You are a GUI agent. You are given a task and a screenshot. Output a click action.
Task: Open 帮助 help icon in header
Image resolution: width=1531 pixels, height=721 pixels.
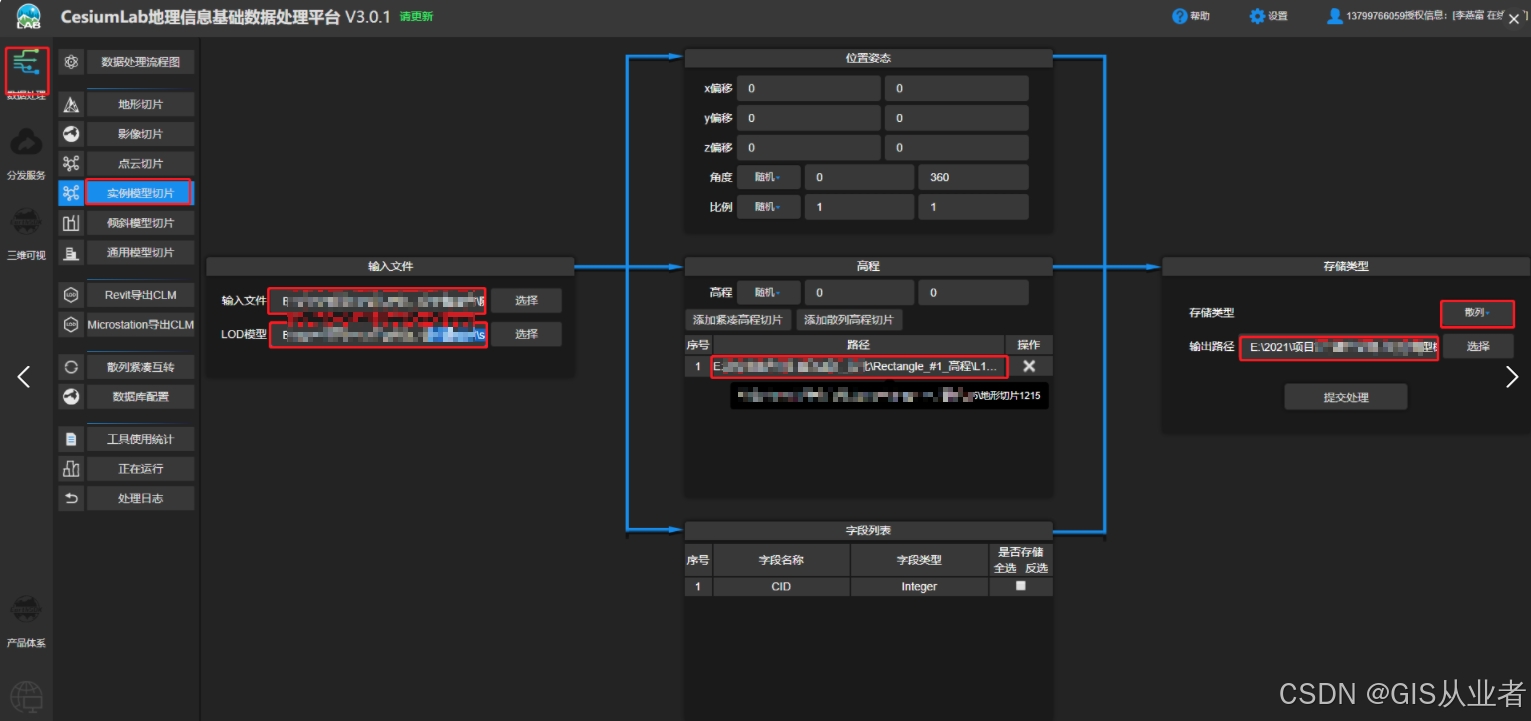1180,16
